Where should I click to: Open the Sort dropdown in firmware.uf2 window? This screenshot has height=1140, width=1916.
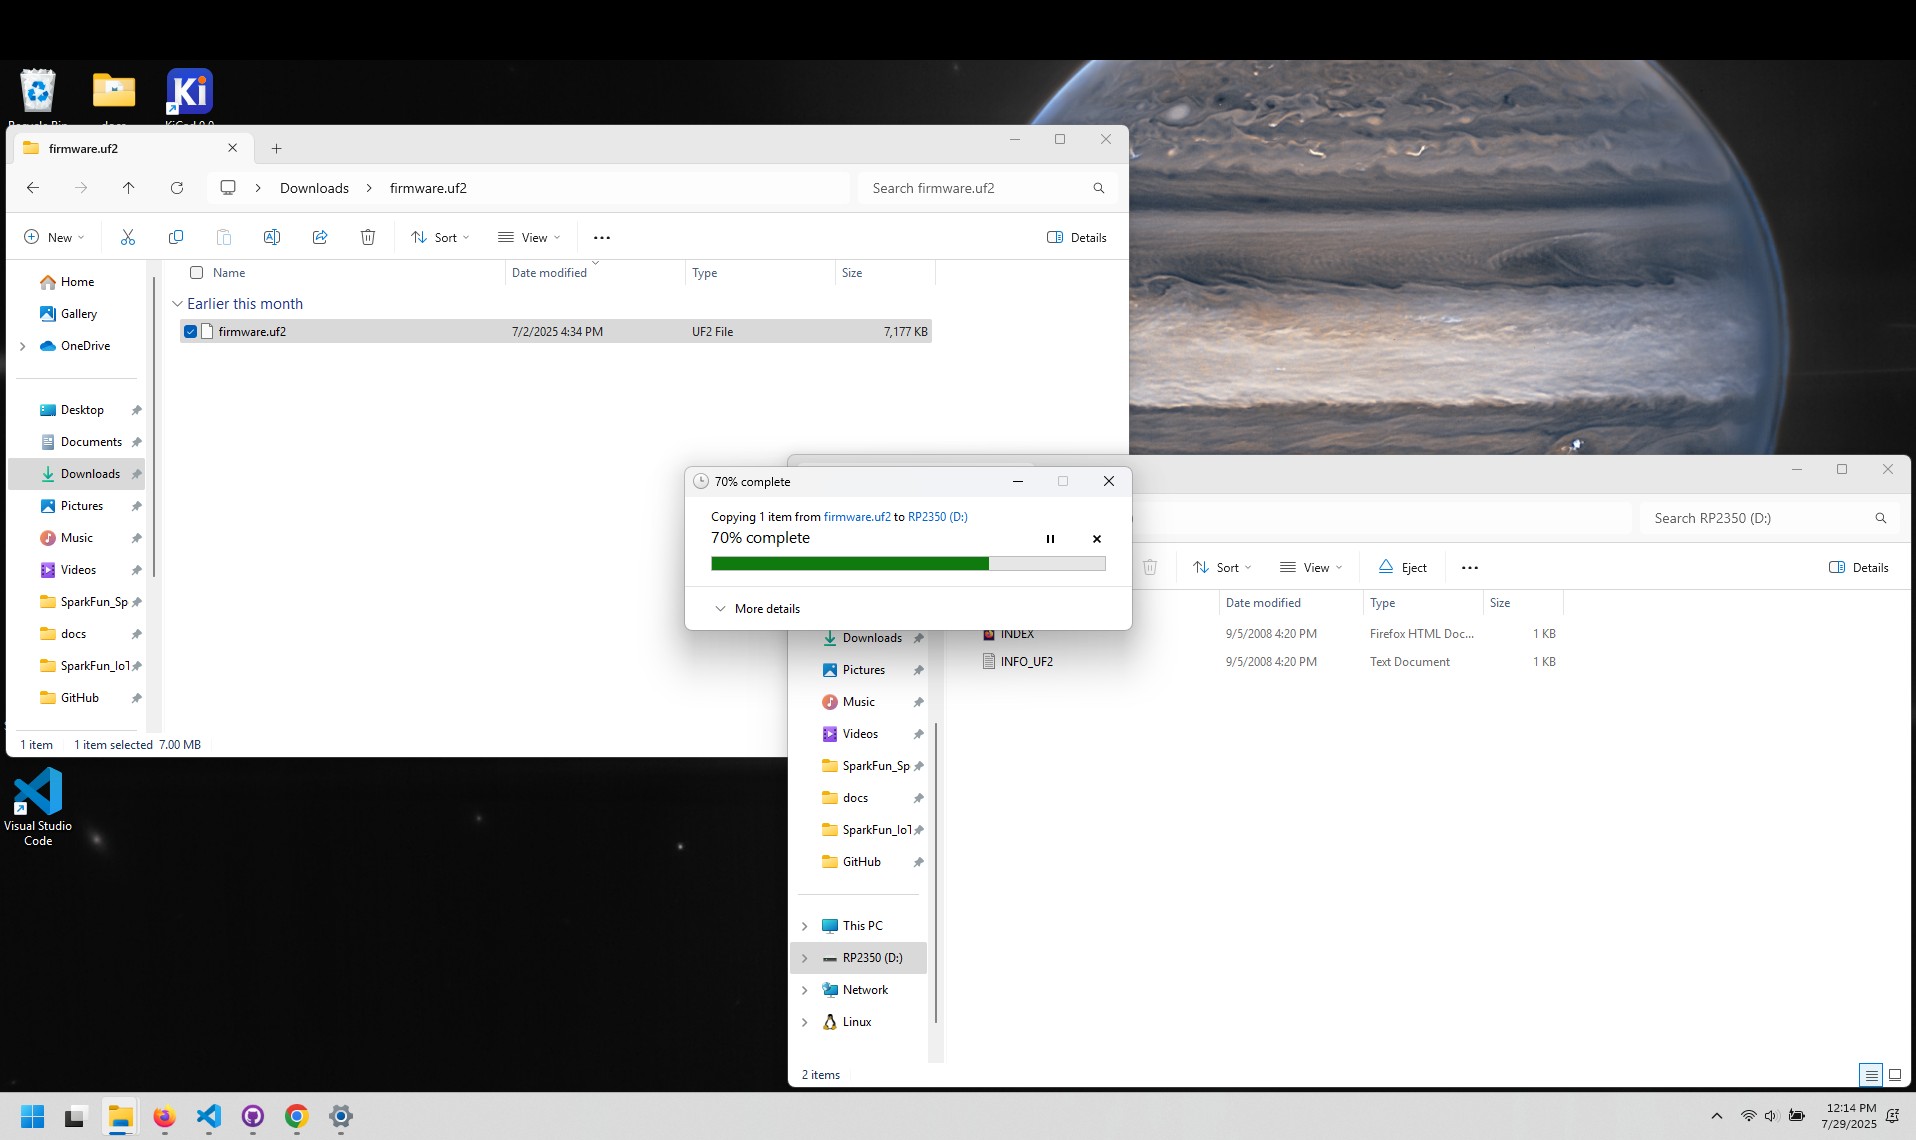[440, 237]
